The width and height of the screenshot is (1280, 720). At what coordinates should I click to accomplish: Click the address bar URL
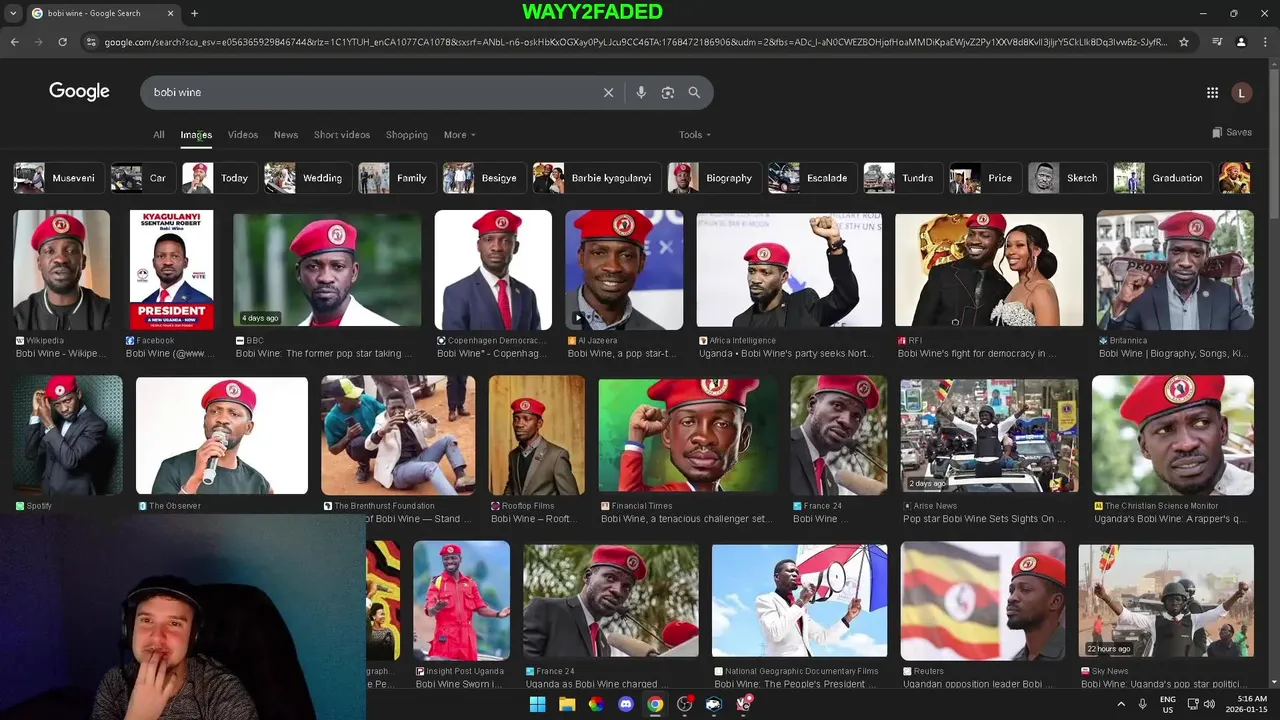click(635, 42)
